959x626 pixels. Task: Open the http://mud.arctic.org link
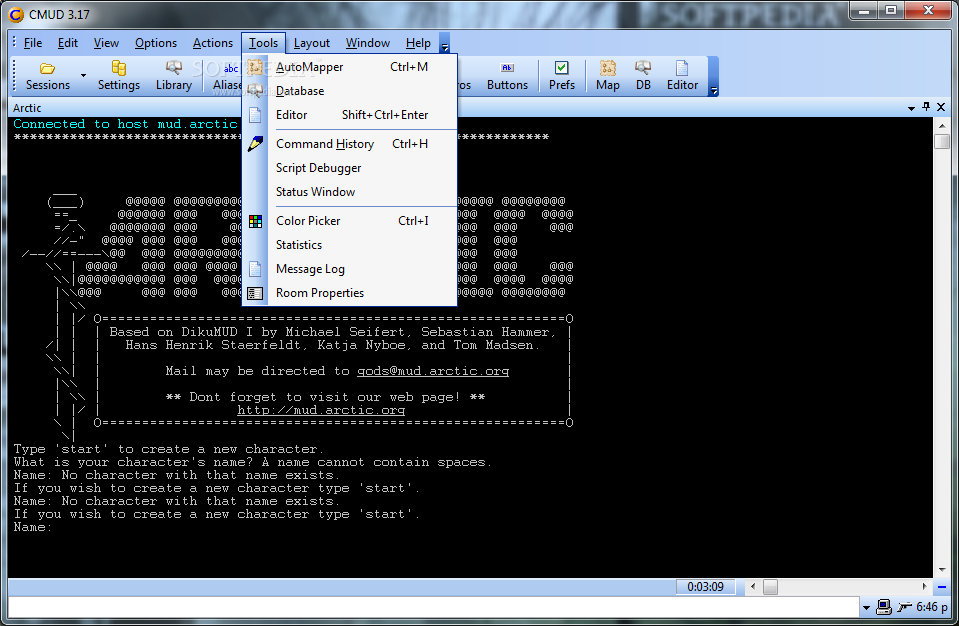[x=321, y=410]
